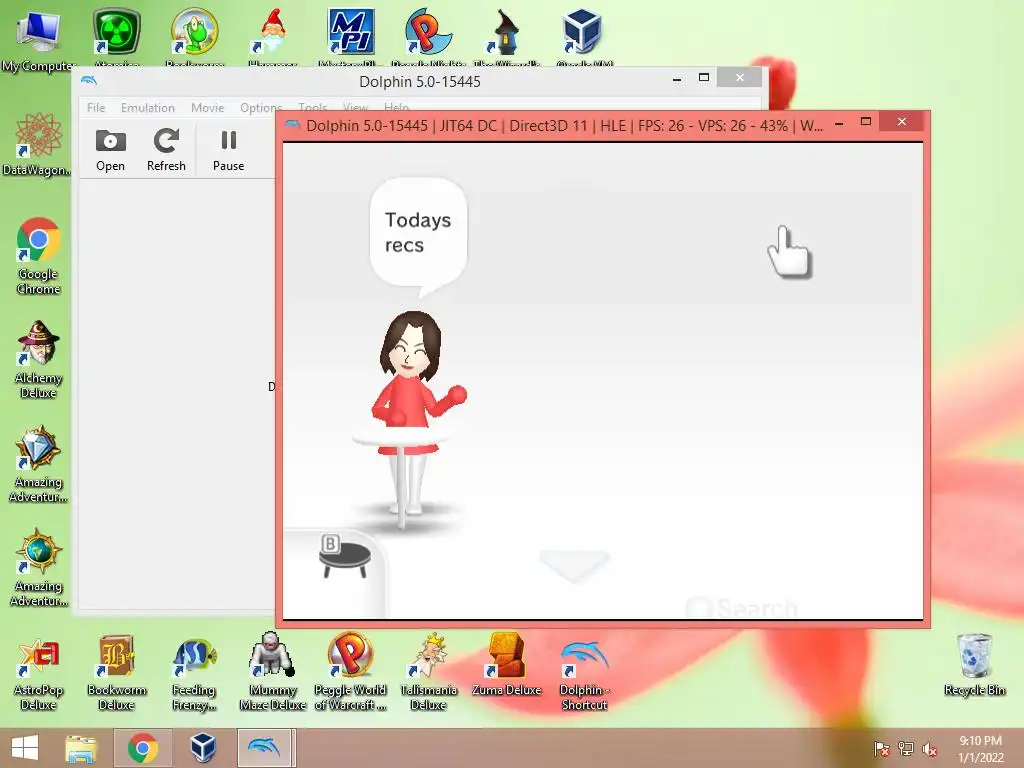Viewport: 1024px width, 768px height.
Task: Open the Tools menu in Dolphin
Action: pos(312,106)
